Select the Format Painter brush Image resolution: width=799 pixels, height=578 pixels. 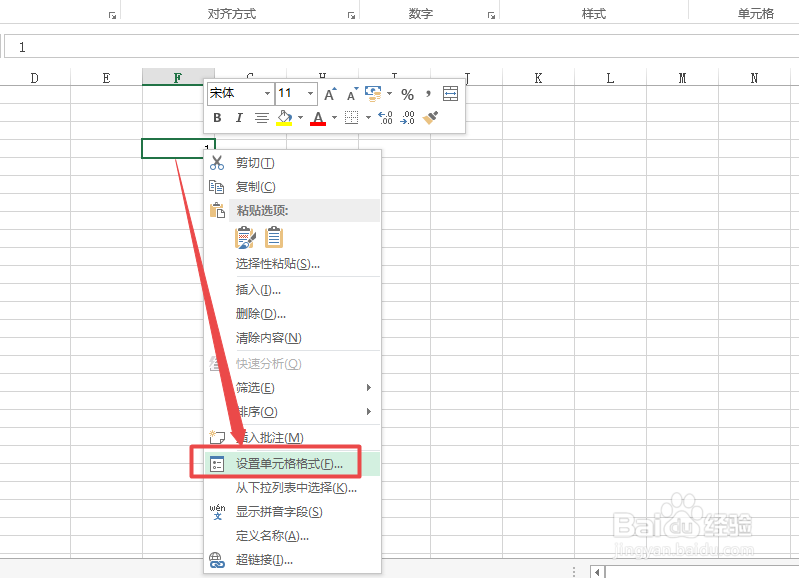431,118
